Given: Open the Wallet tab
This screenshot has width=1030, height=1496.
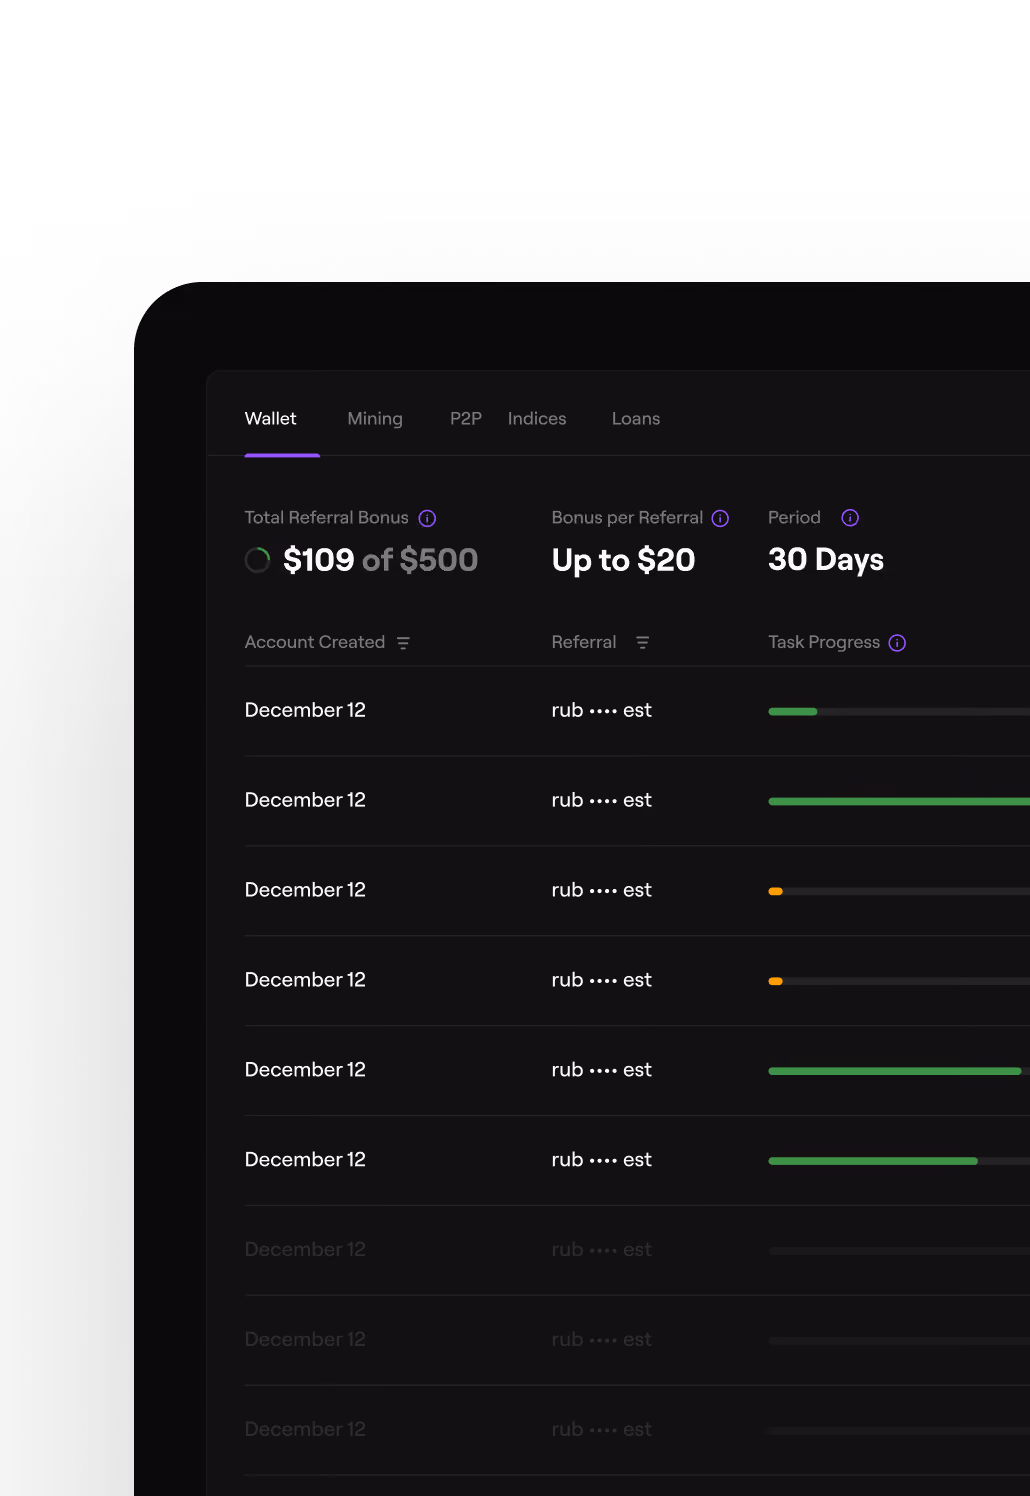Looking at the screenshot, I should [x=270, y=418].
